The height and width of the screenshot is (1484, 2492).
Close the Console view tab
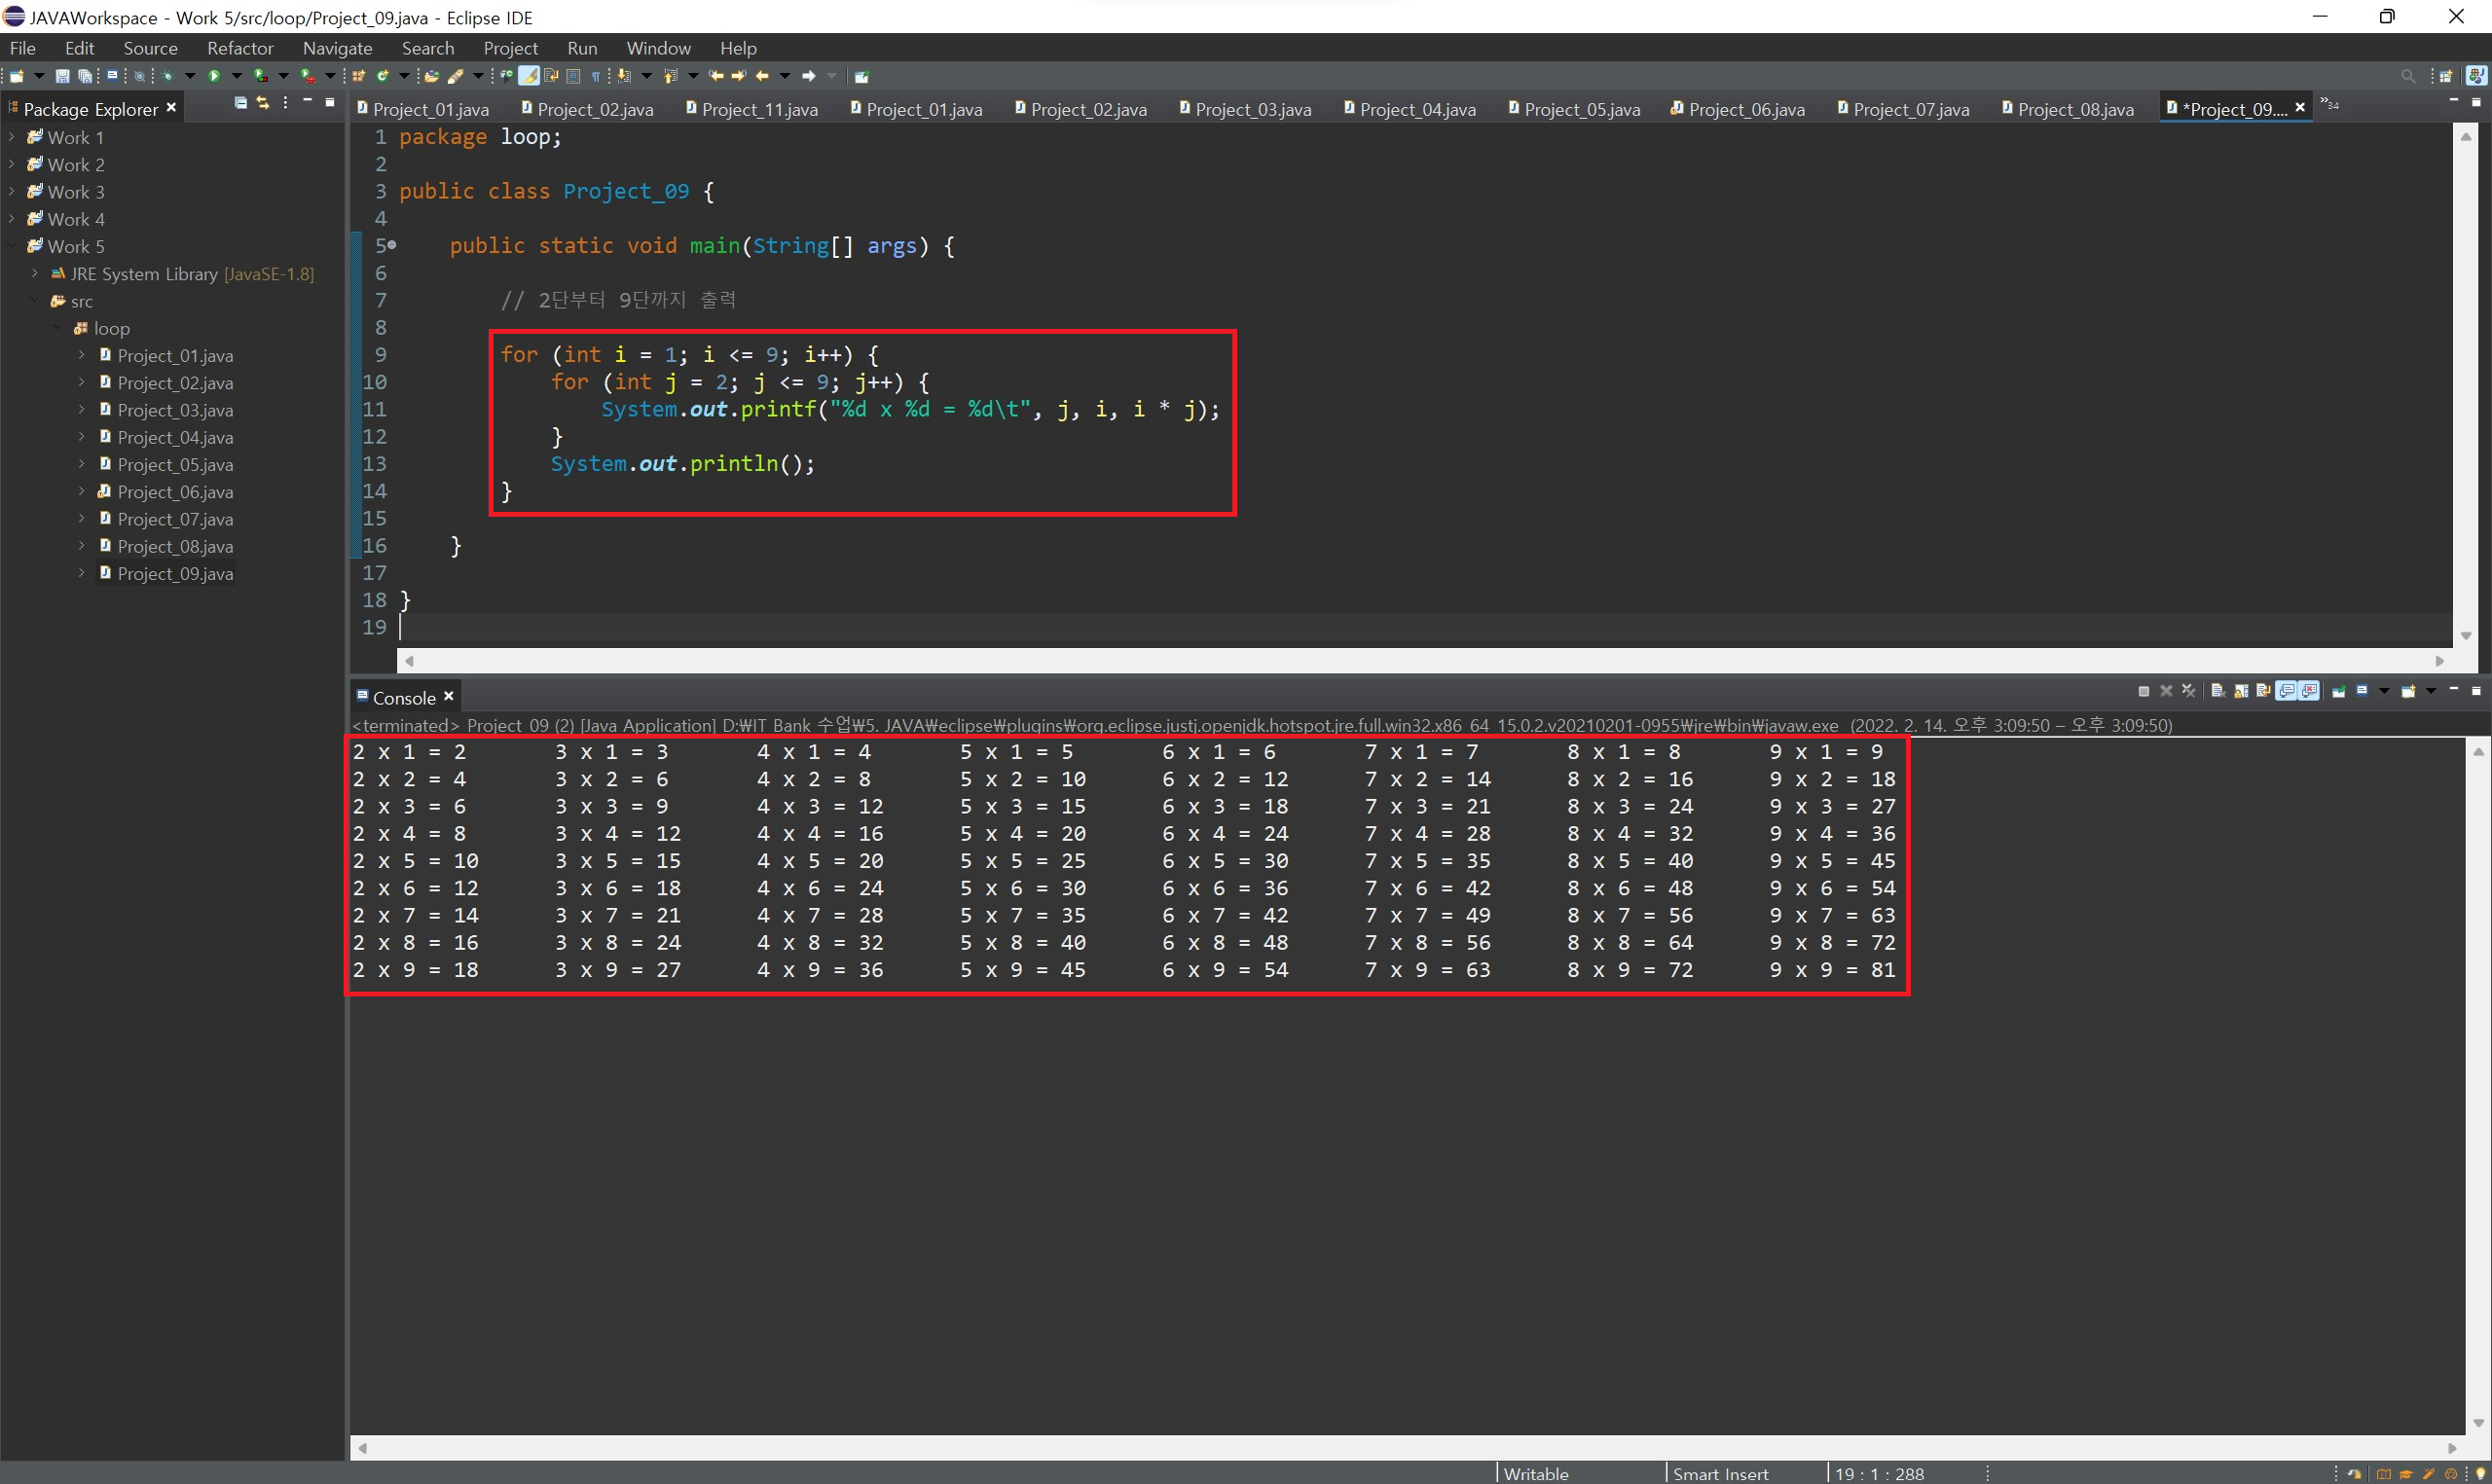[449, 696]
